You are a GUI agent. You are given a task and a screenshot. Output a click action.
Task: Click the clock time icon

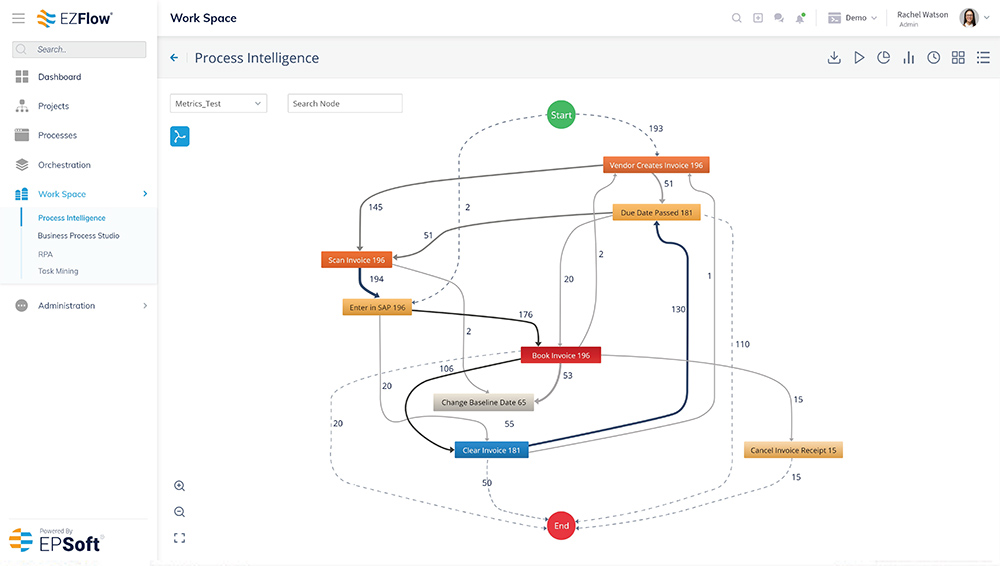click(x=933, y=57)
